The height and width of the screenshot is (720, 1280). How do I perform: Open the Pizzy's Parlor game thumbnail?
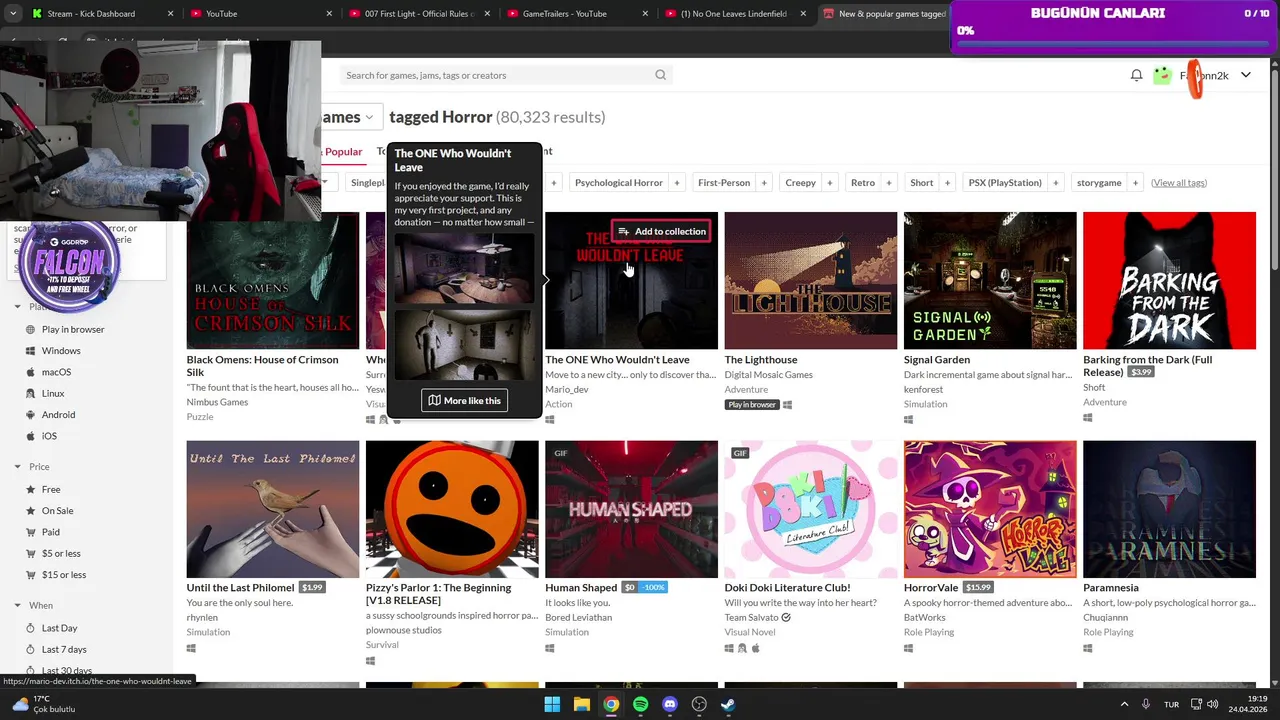point(452,509)
